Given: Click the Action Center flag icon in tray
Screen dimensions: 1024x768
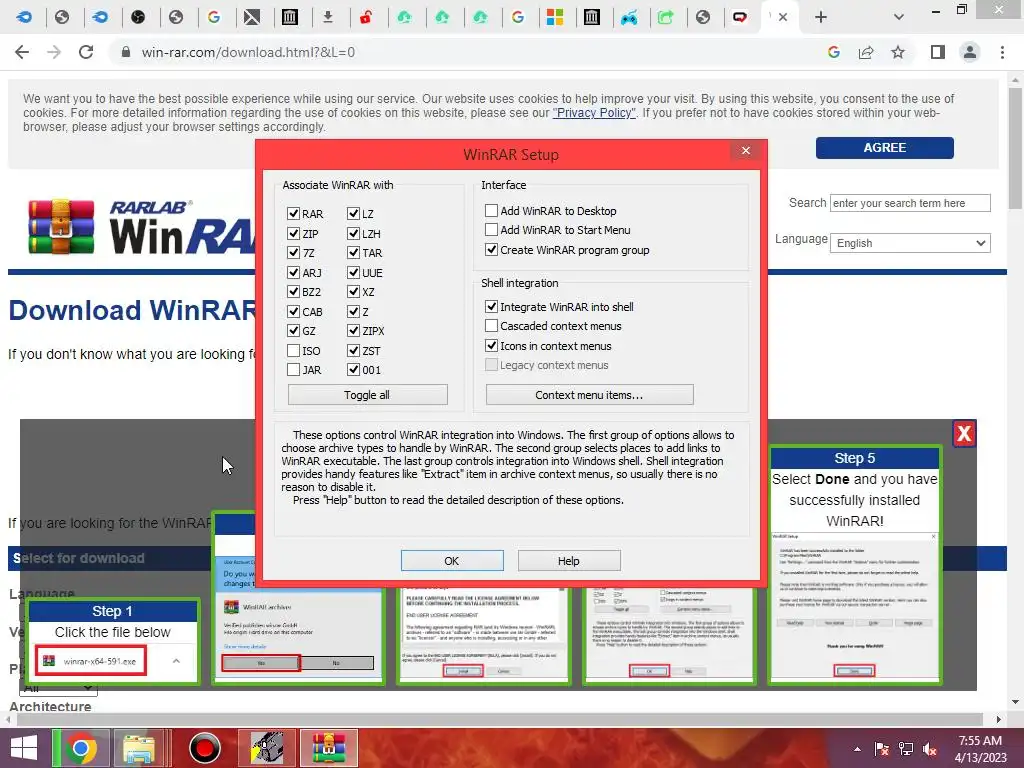Looking at the screenshot, I should (x=882, y=749).
